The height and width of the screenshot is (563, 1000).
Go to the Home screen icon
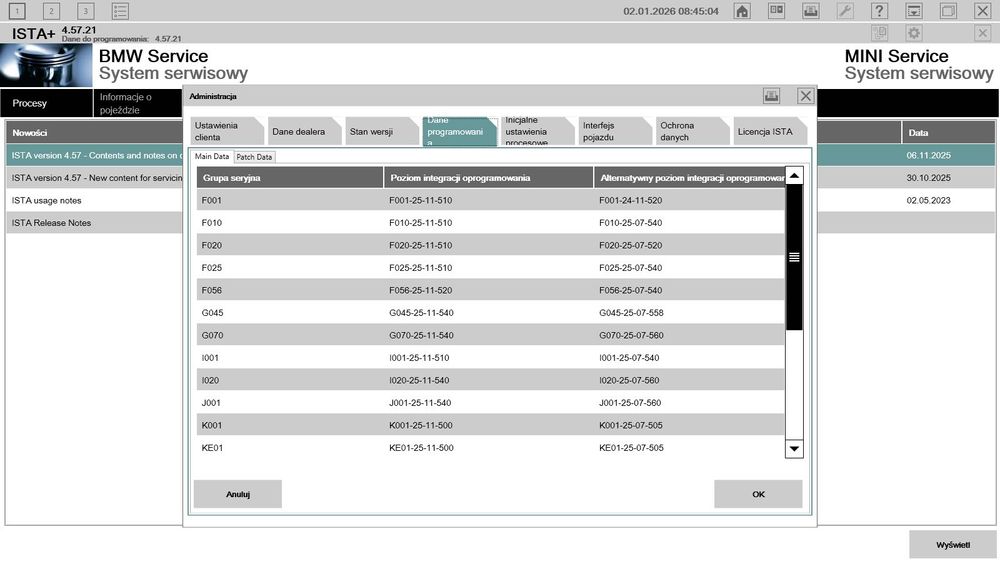coord(742,11)
